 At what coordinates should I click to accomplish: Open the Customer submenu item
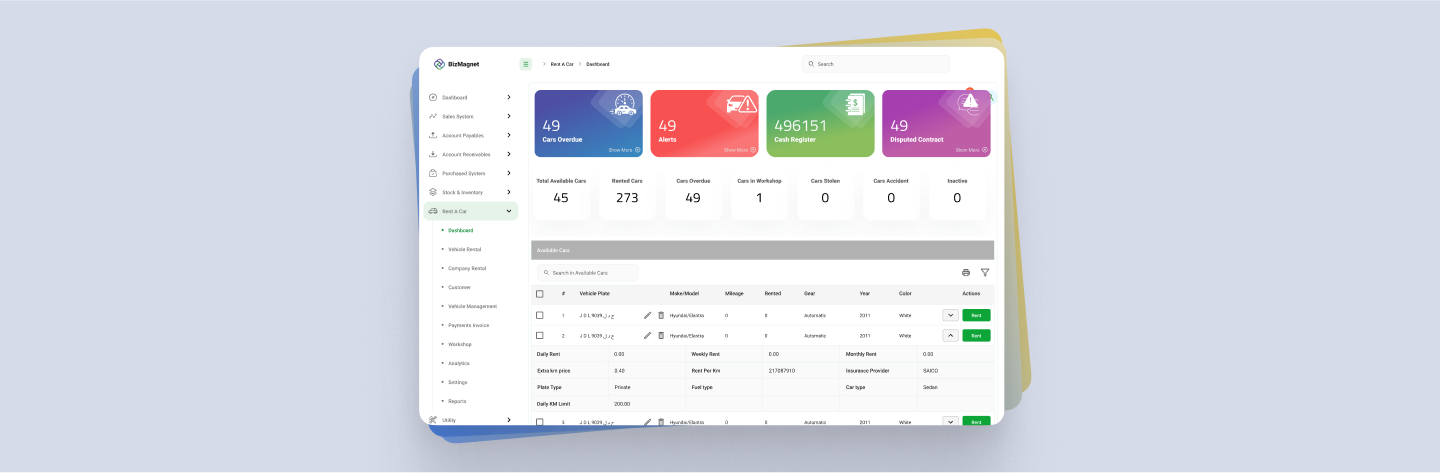coord(459,287)
